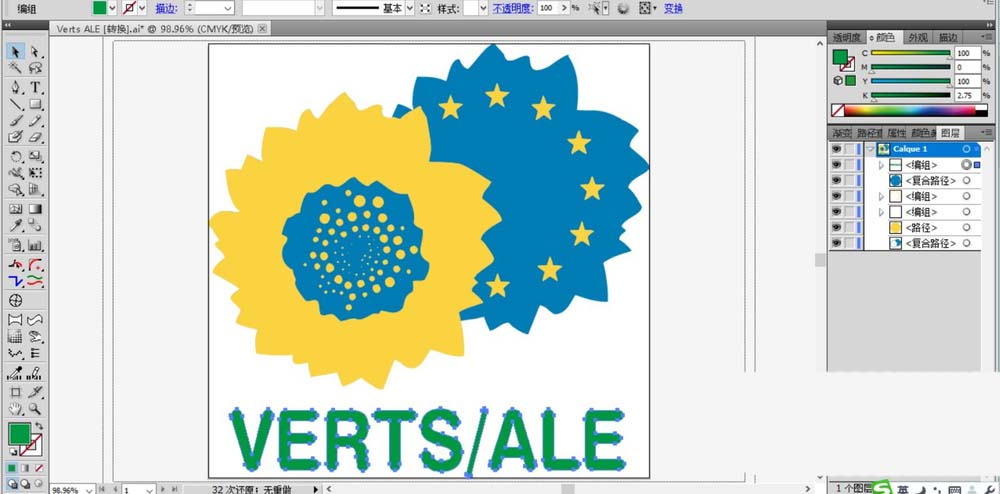Click the CMYK color spectrum bar

(x=916, y=110)
